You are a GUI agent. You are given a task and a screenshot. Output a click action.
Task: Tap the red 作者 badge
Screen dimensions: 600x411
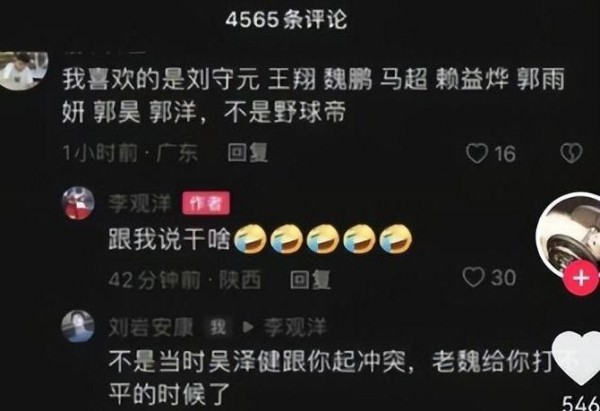206,203
